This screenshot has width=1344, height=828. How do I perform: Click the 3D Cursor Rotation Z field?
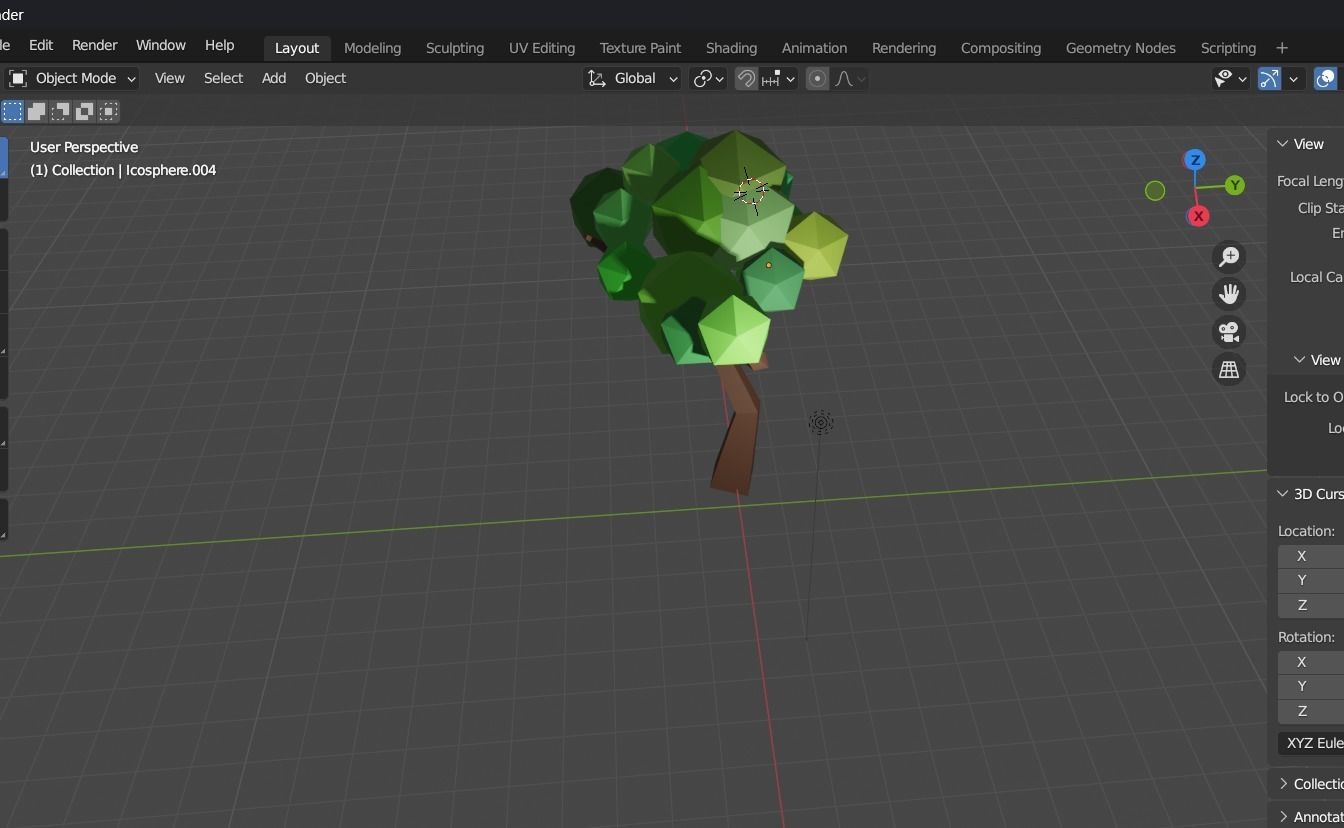pyautogui.click(x=1311, y=711)
